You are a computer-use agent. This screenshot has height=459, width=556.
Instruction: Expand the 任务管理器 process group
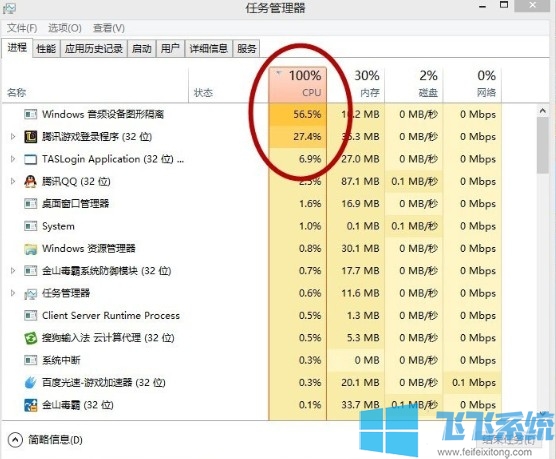13,293
